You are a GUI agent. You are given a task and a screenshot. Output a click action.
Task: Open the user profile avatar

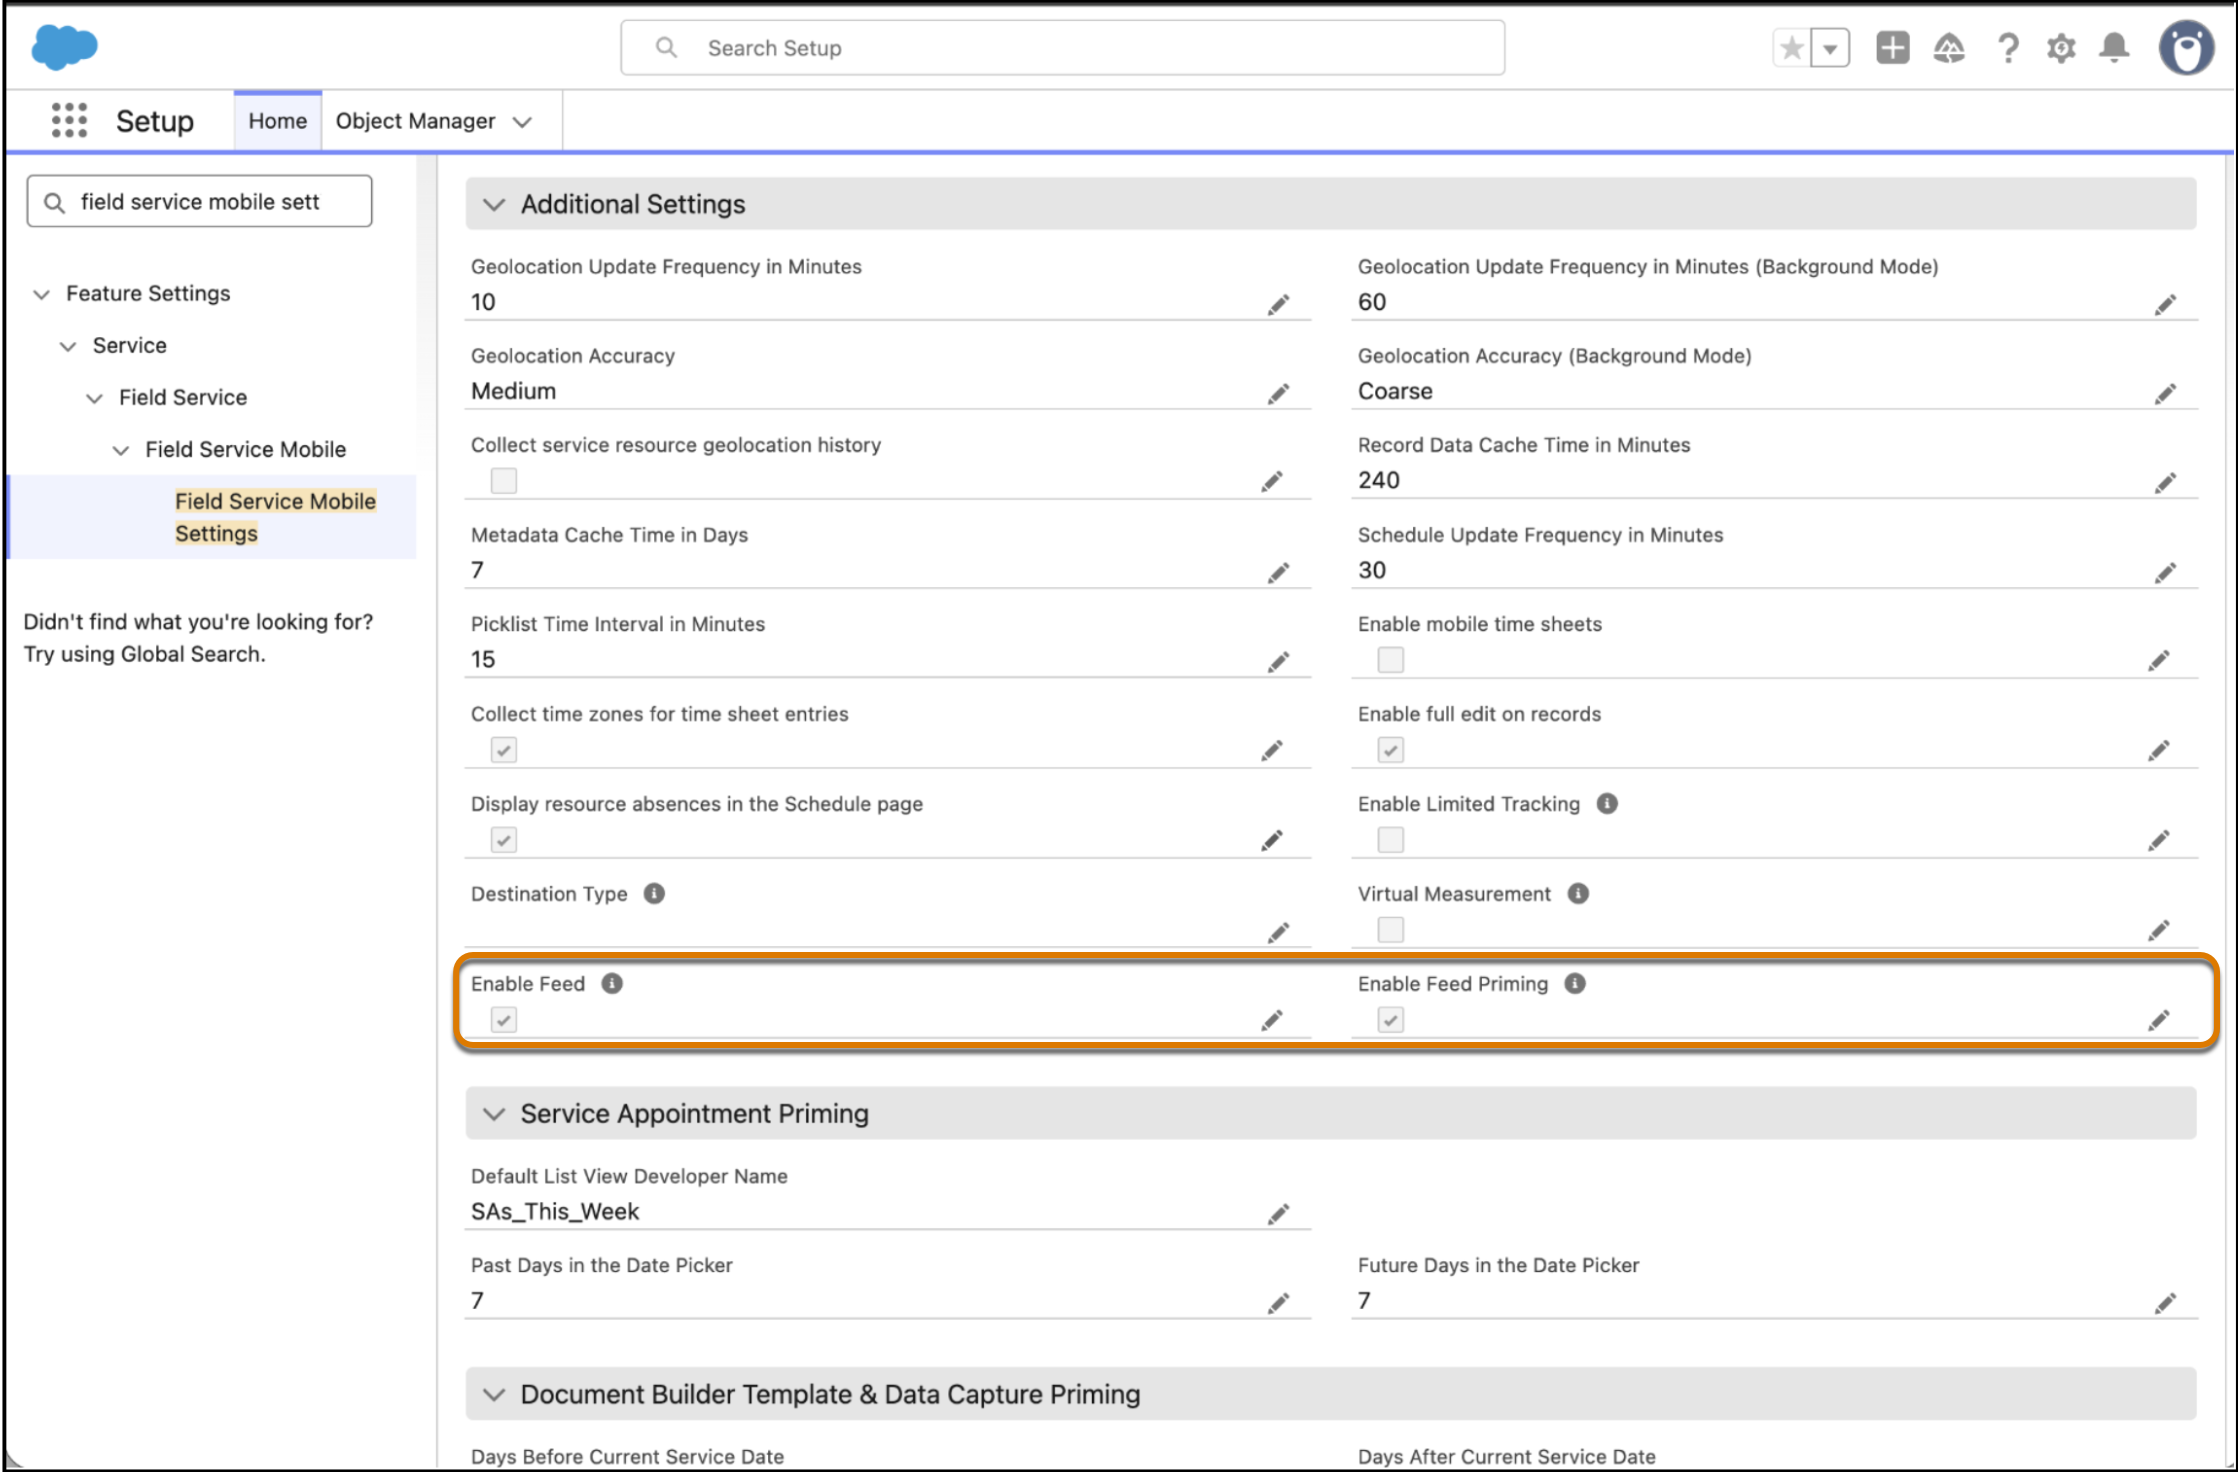[2187, 48]
